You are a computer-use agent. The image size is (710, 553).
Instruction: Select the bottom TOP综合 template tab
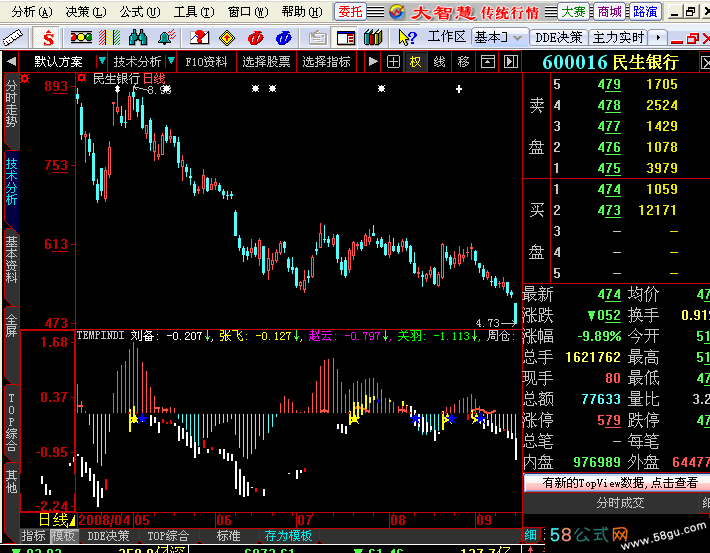168,536
